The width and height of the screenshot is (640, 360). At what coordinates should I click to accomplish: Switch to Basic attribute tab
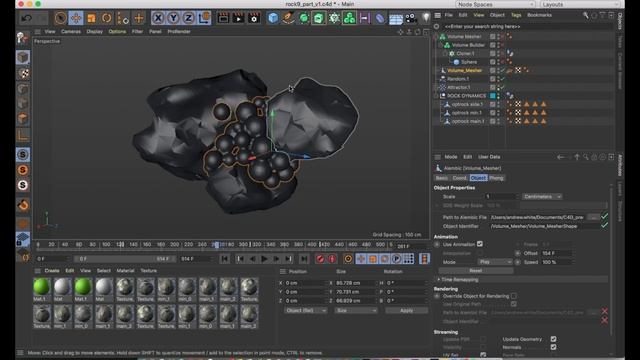(442, 178)
